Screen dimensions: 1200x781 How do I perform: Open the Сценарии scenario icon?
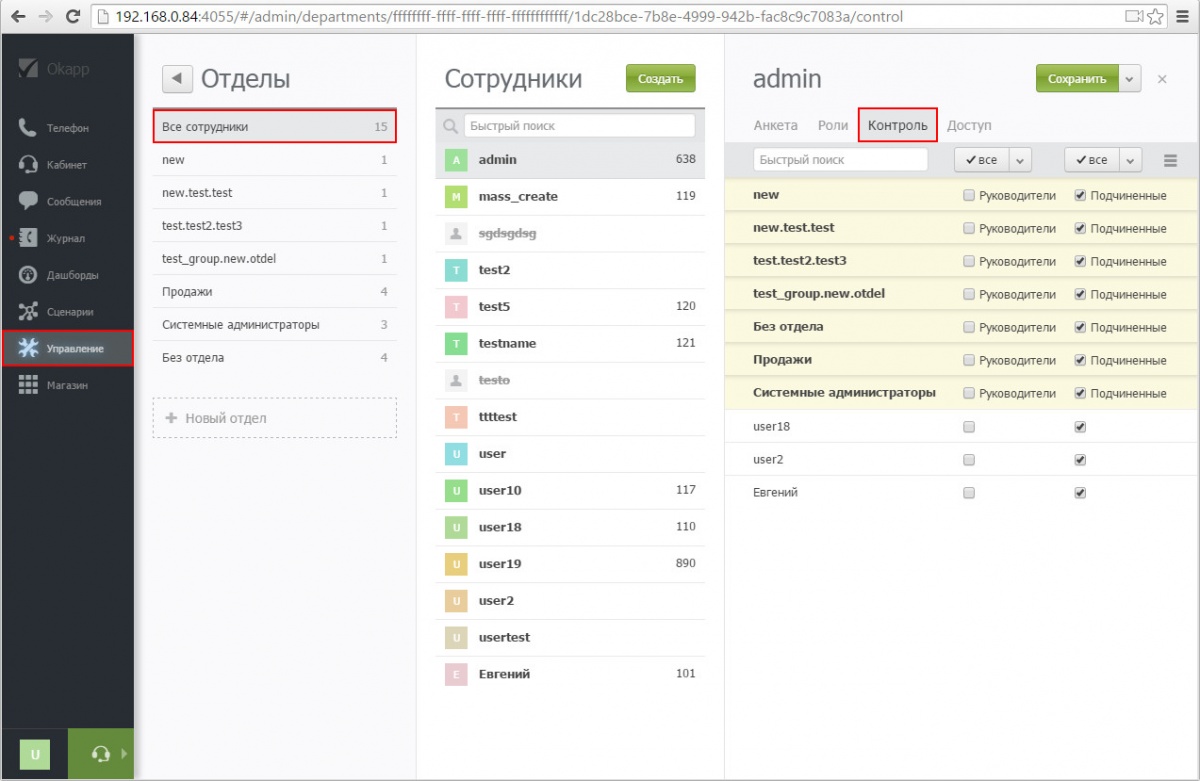(28, 311)
